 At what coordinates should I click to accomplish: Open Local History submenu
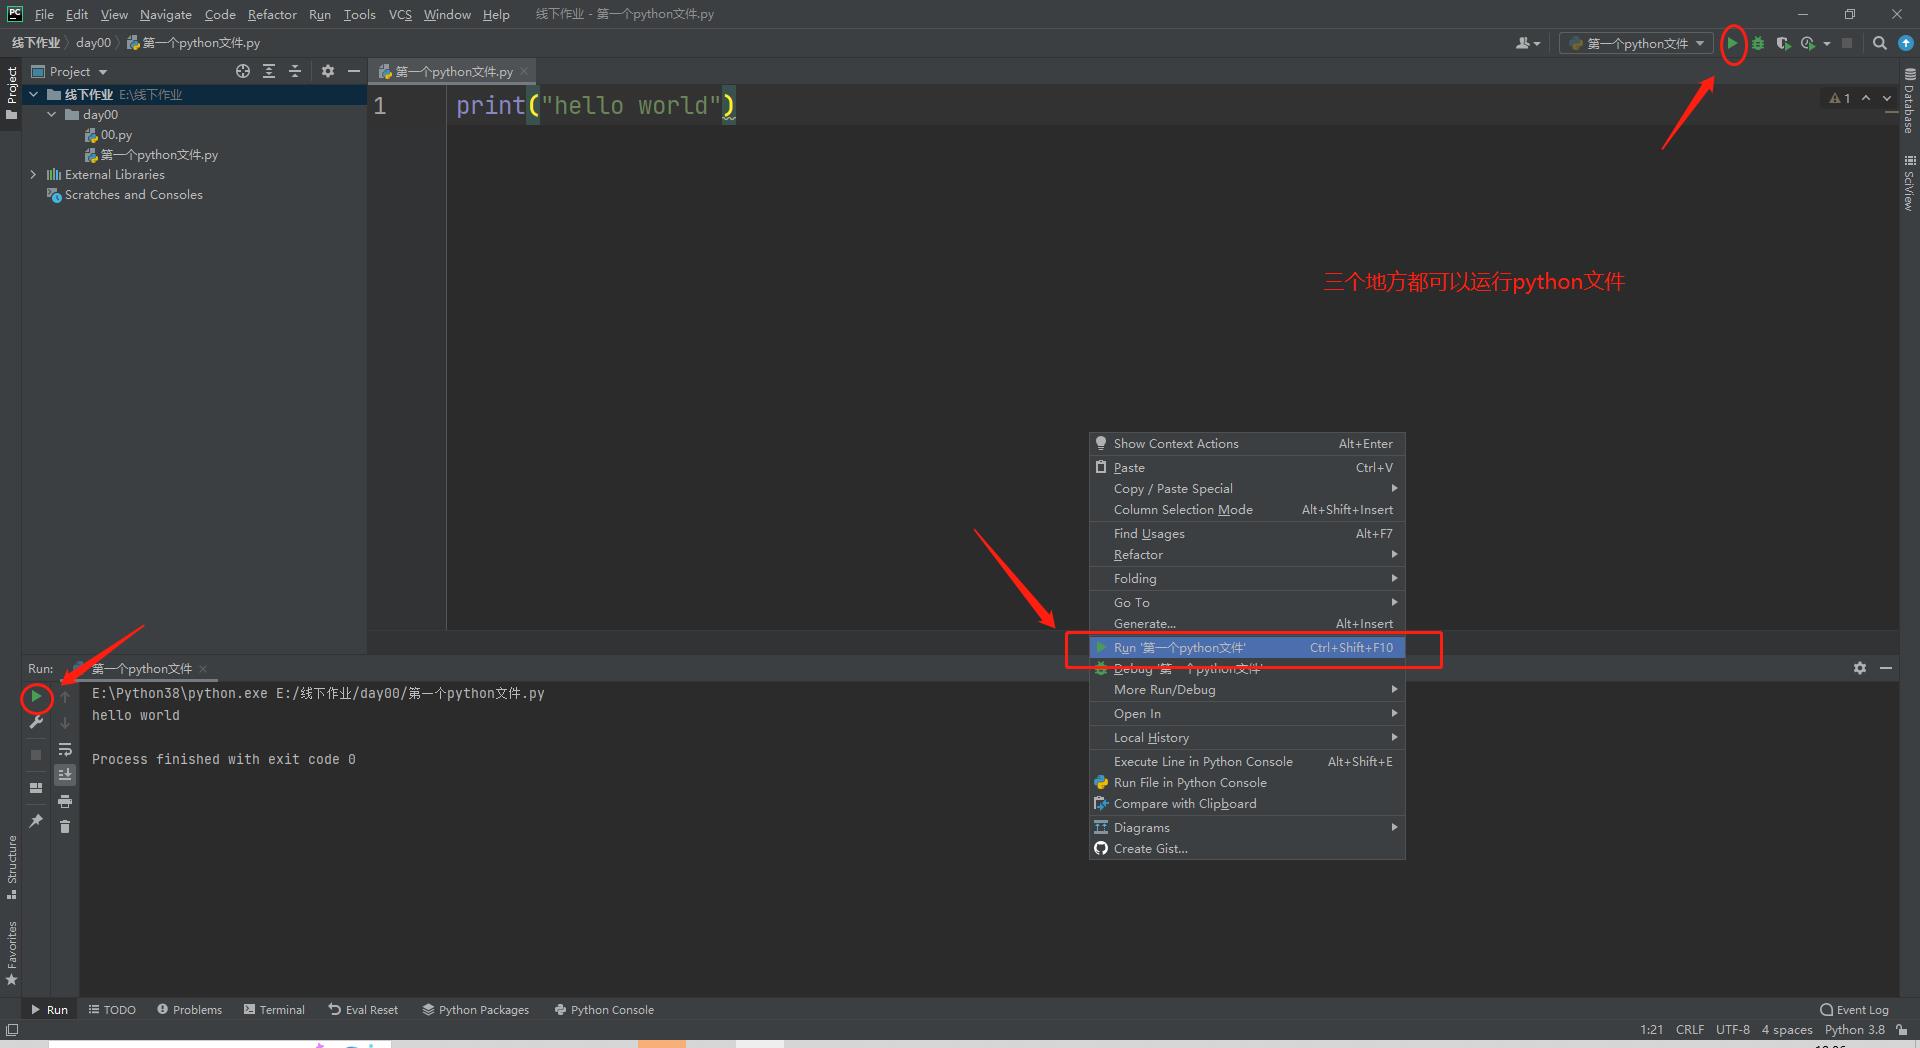[x=1247, y=737]
